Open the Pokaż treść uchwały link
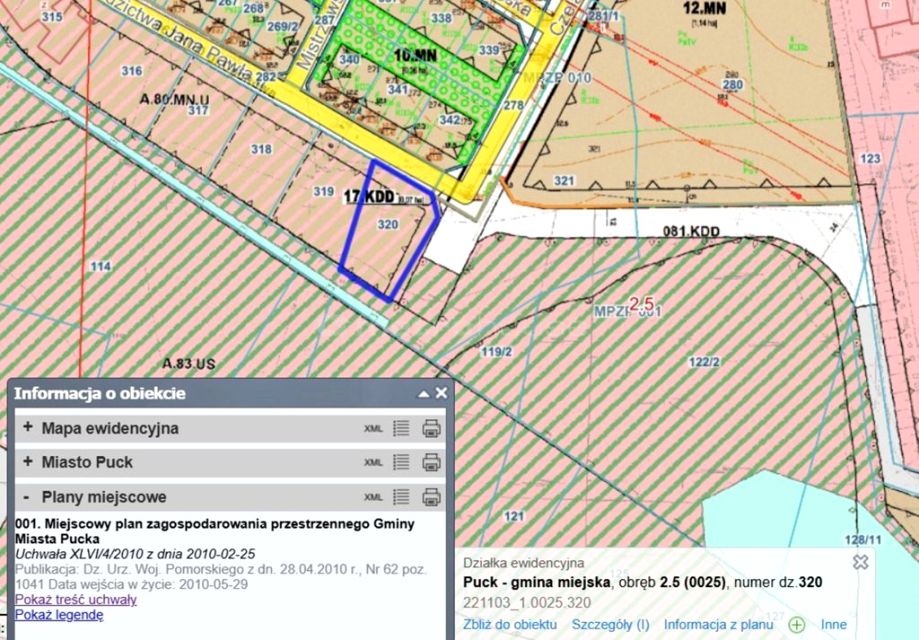The height and width of the screenshot is (640, 919). click(76, 600)
